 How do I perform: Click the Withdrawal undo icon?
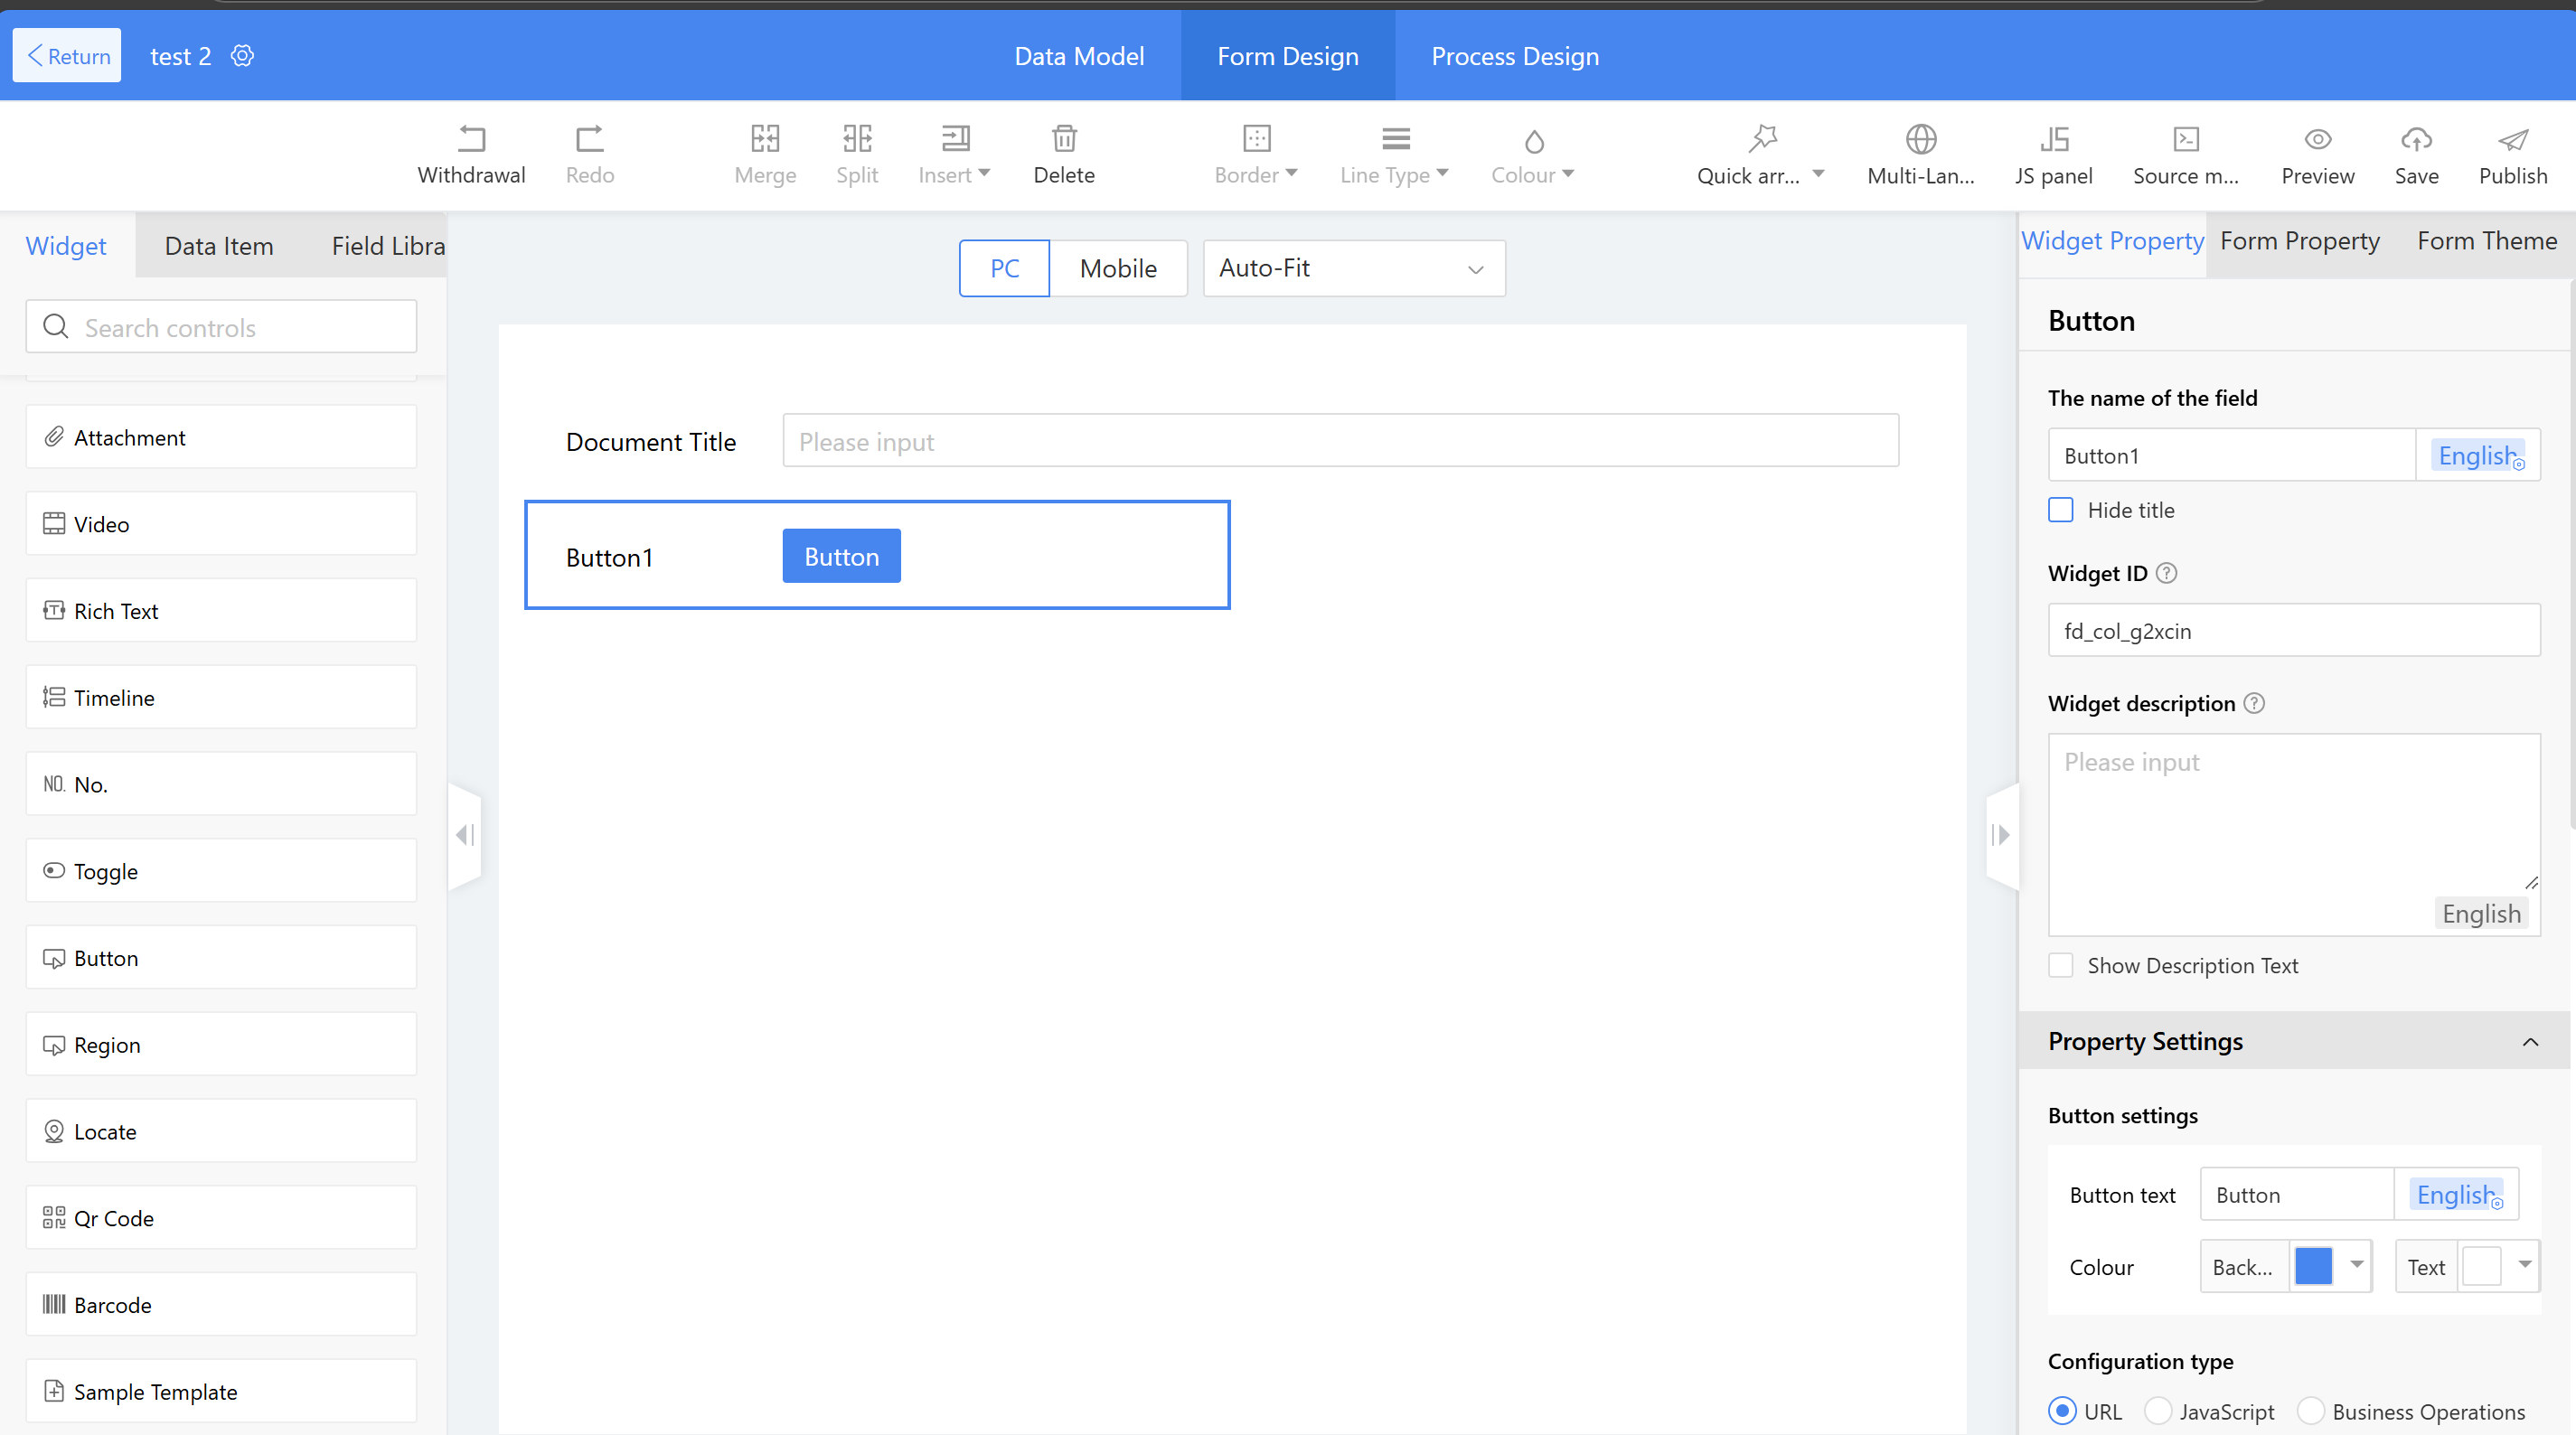pyautogui.click(x=471, y=139)
